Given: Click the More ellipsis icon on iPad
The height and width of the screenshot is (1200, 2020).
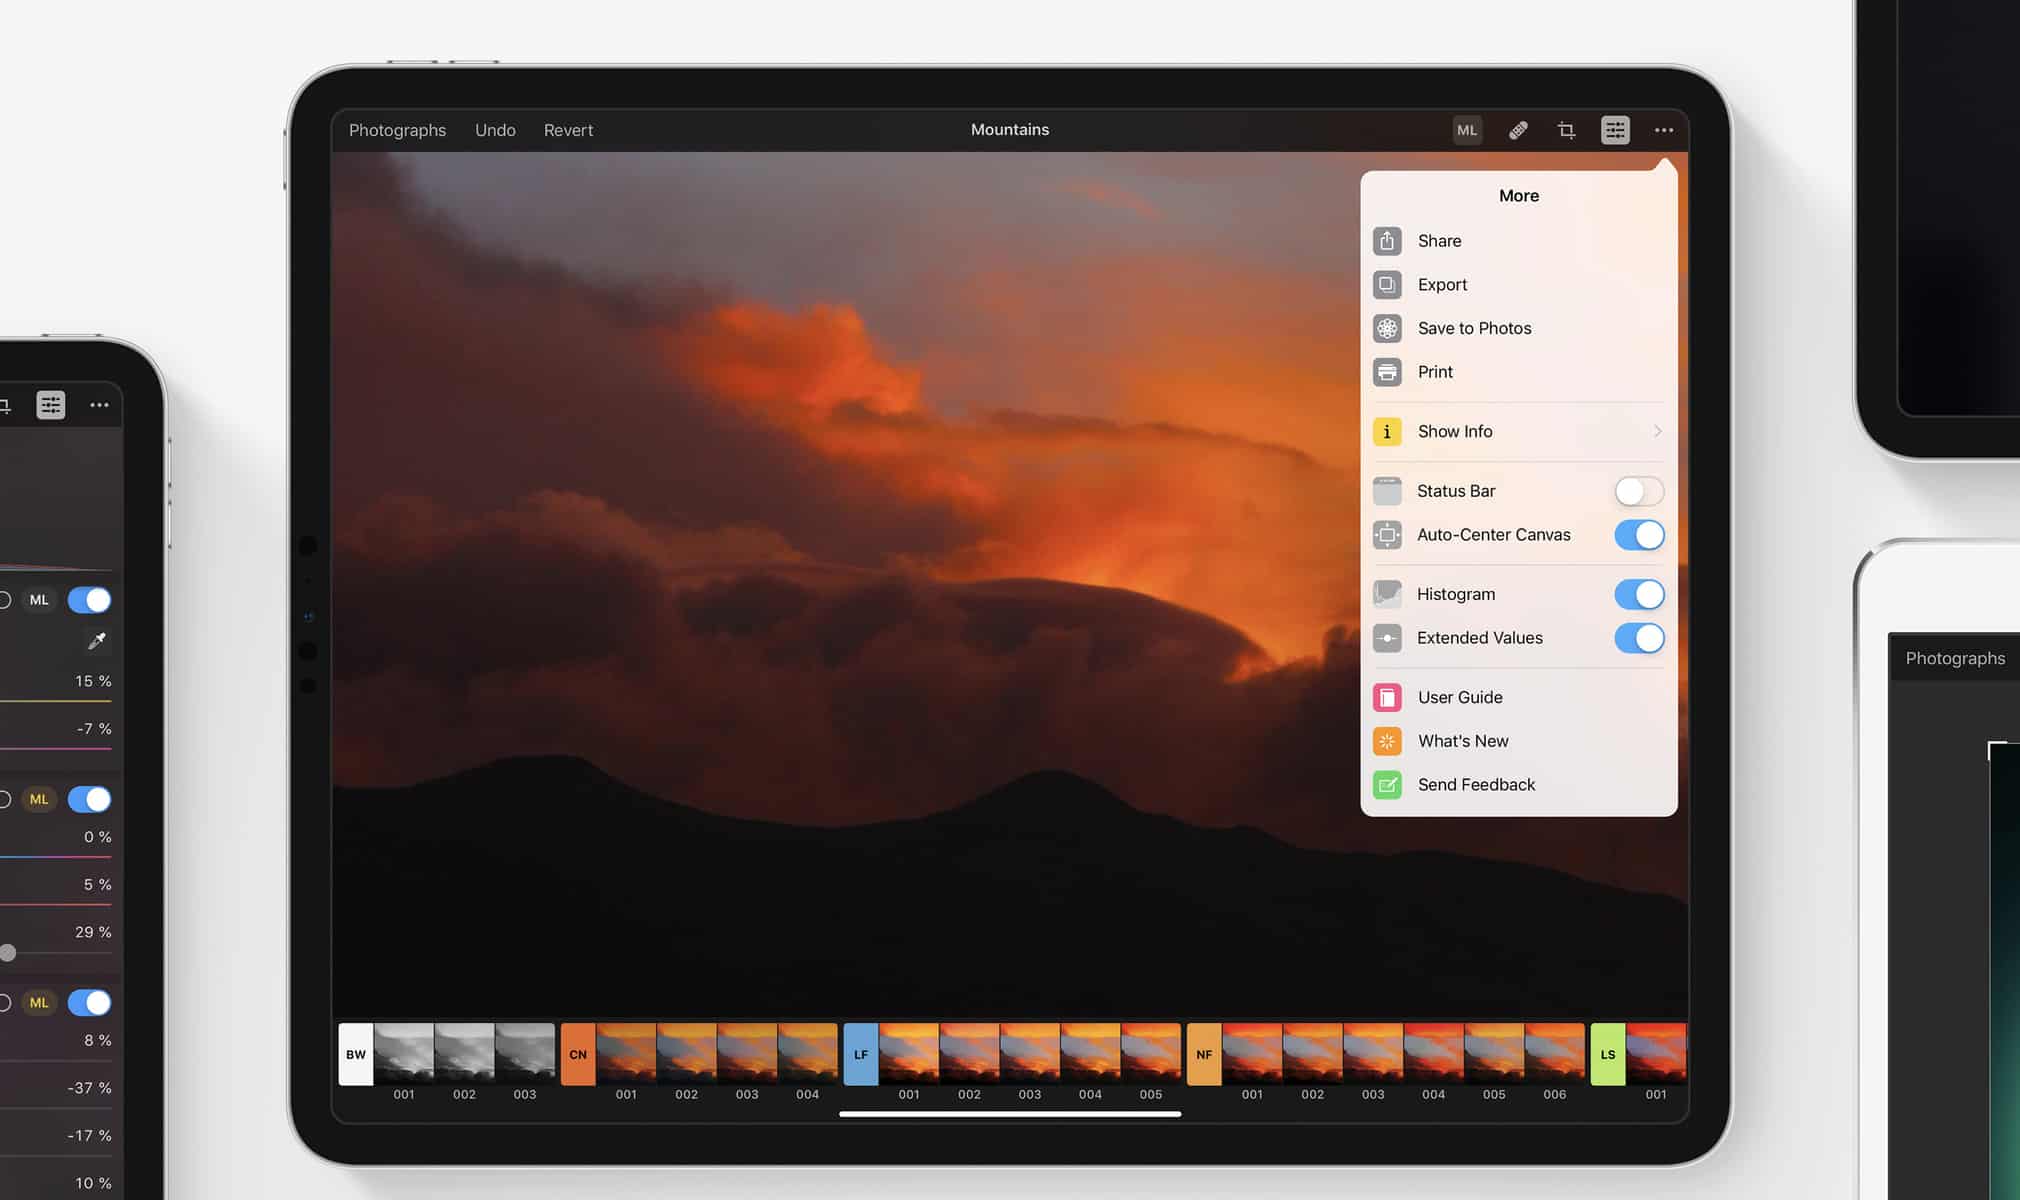Looking at the screenshot, I should [x=1663, y=130].
